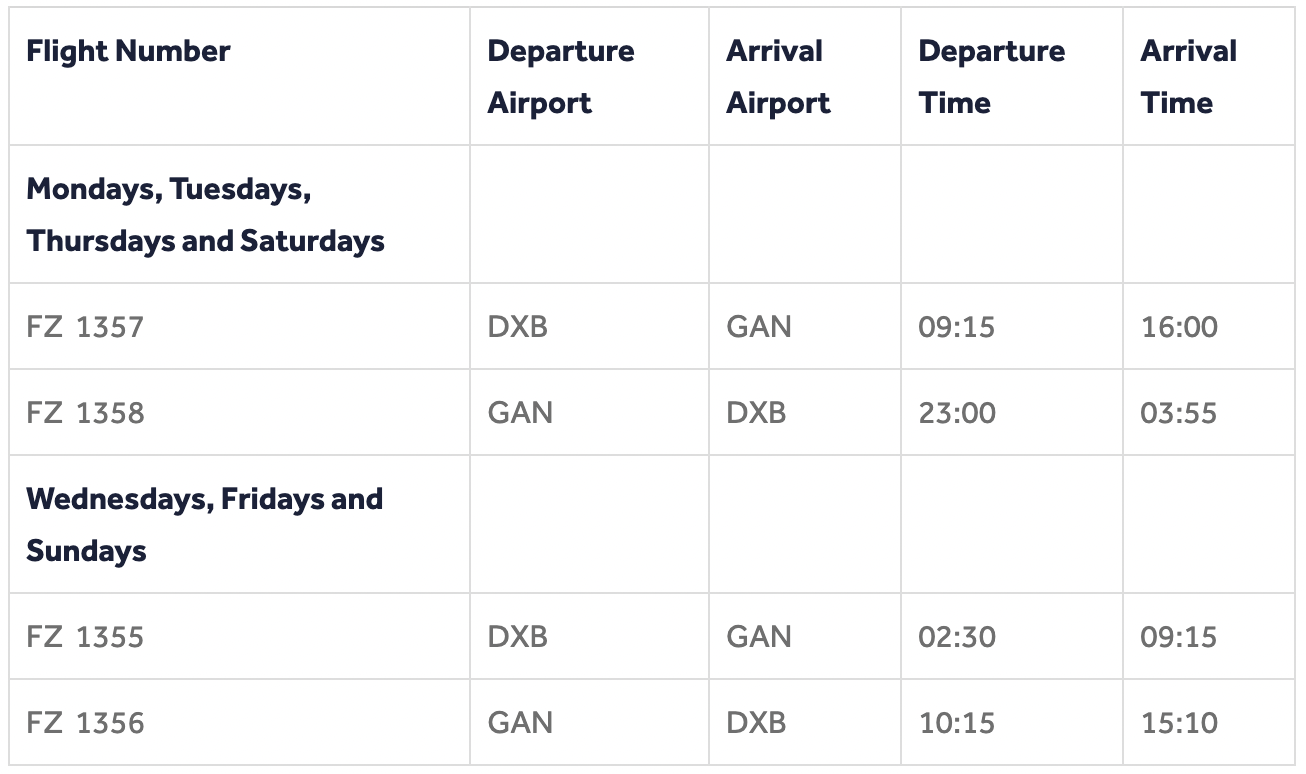Click the Mondays, Tuesdays, Thursdays and Saturdays heading
The image size is (1306, 774).
click(x=205, y=214)
